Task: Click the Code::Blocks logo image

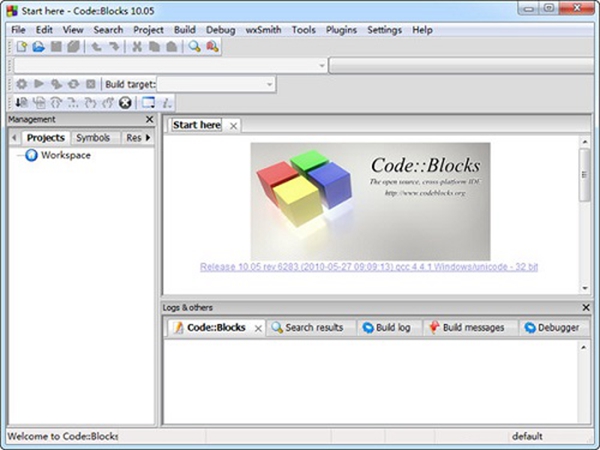Action: (370, 202)
